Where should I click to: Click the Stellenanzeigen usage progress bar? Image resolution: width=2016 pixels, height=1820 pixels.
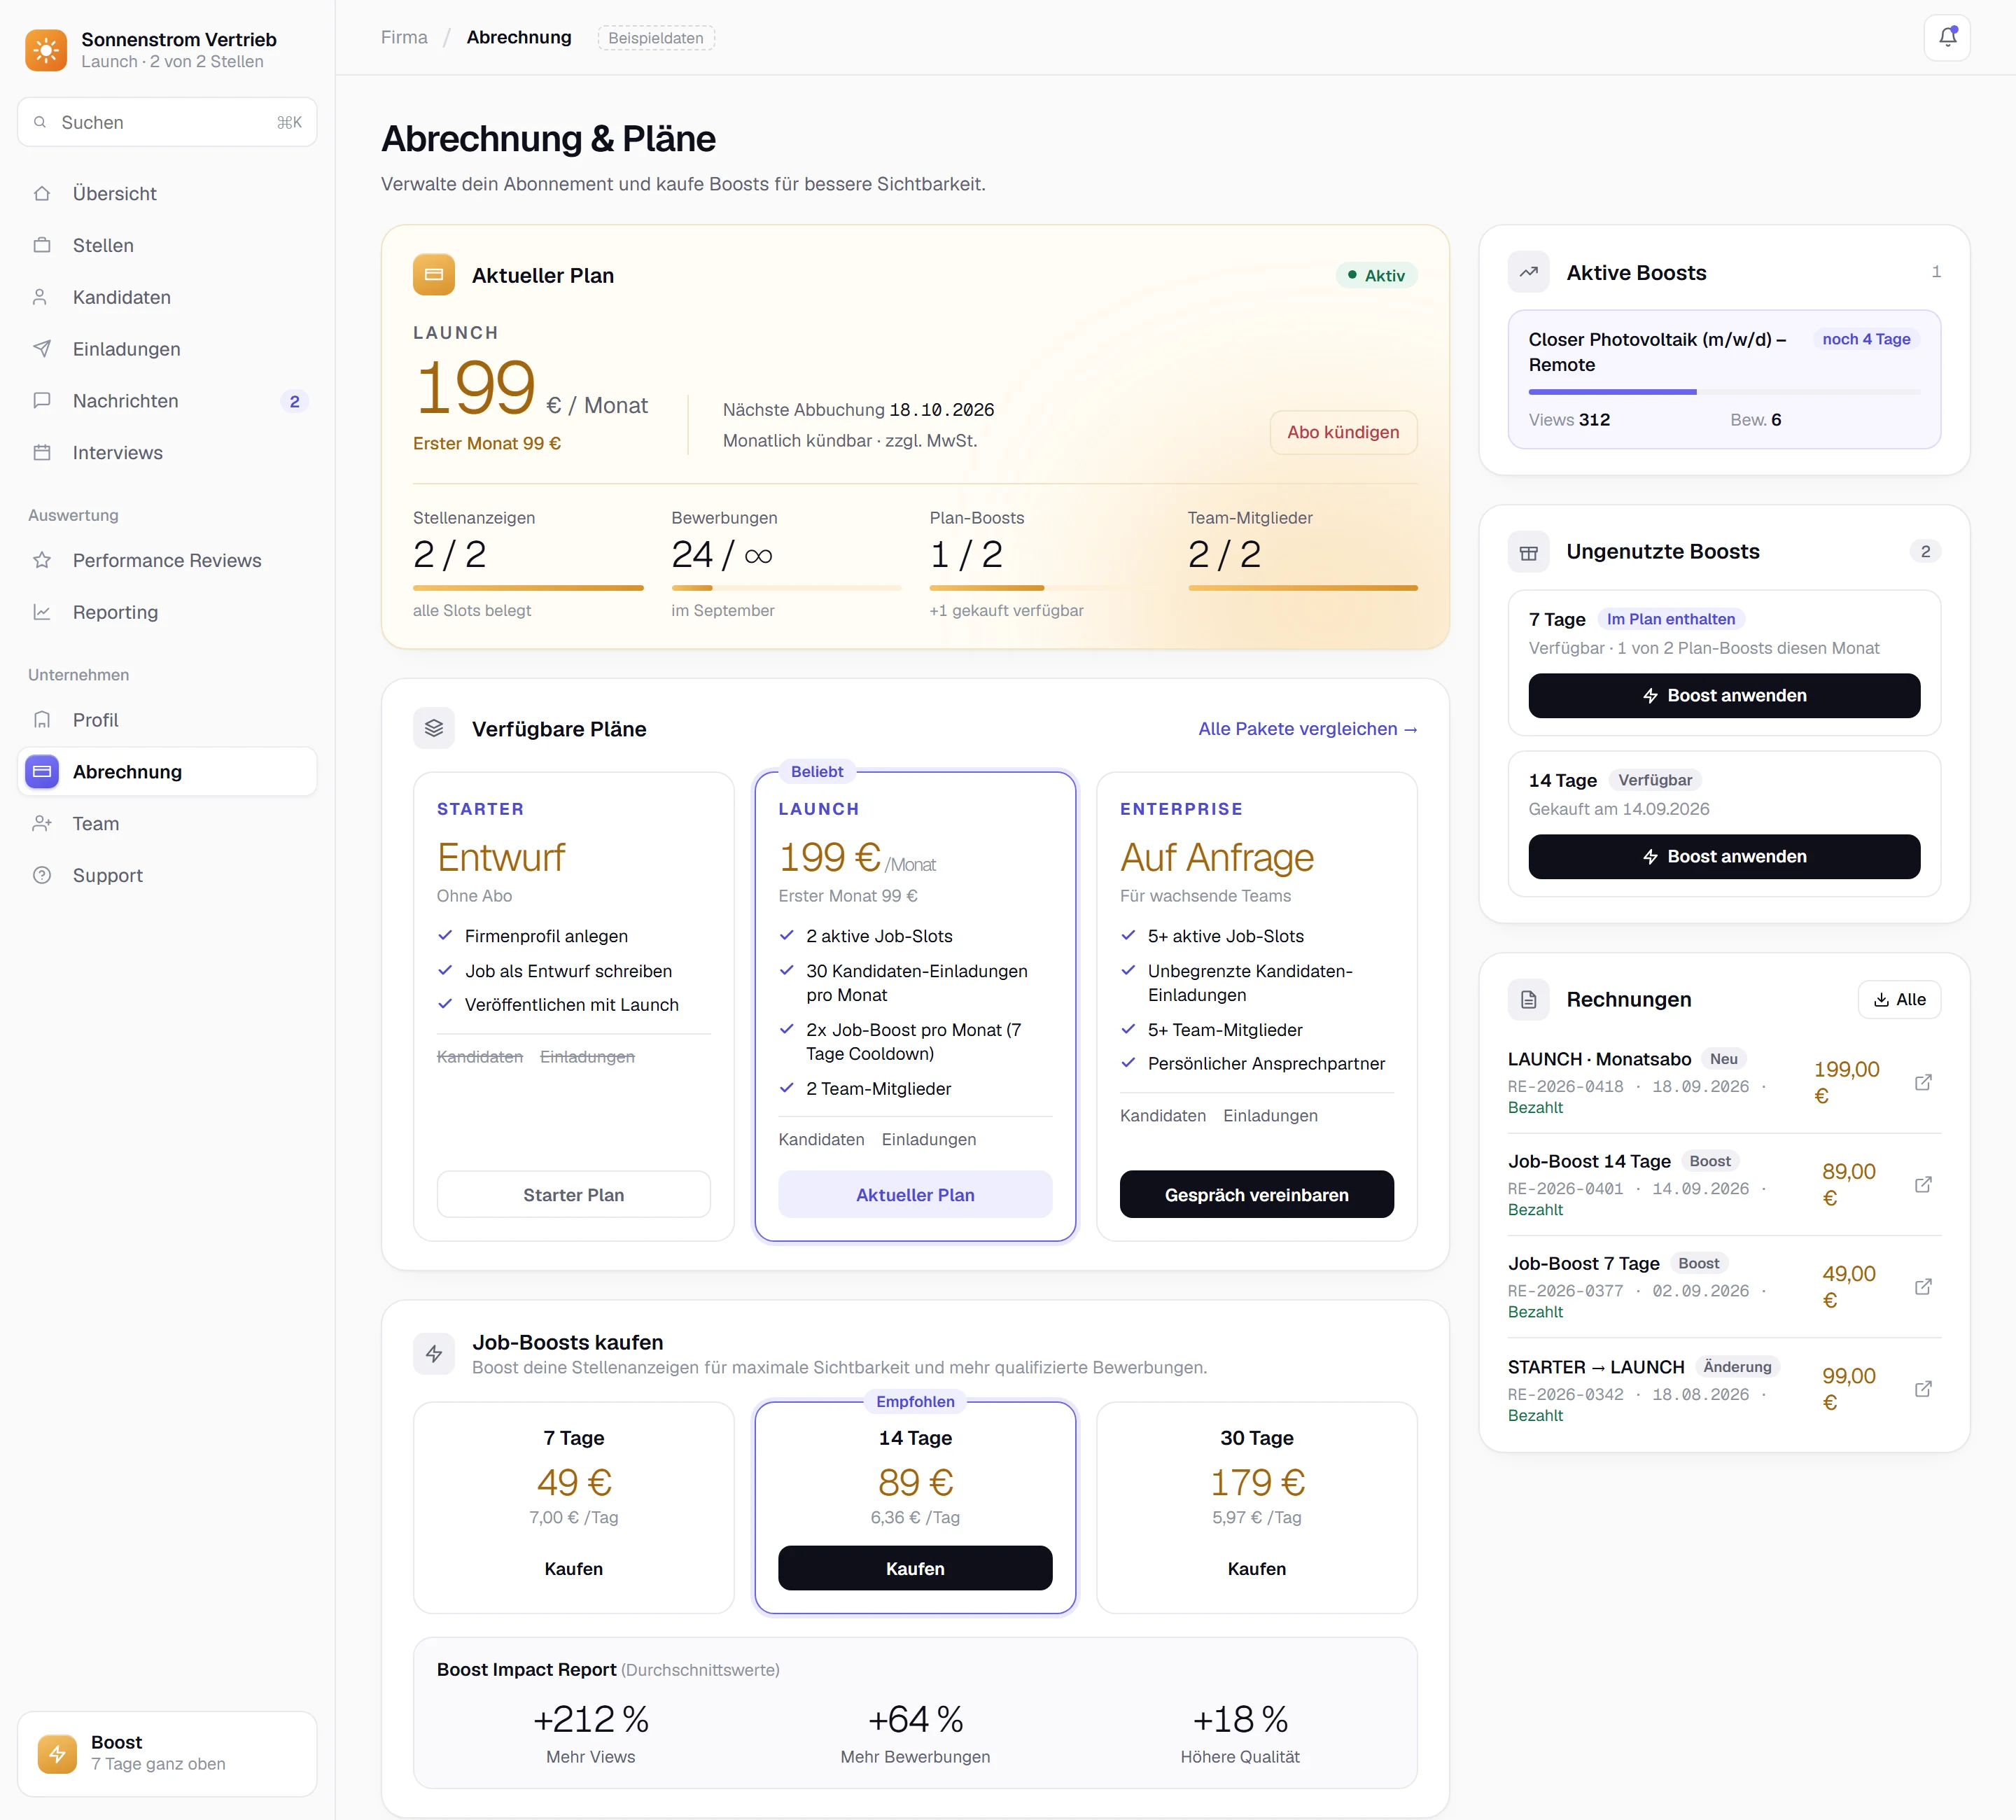pyautogui.click(x=528, y=588)
